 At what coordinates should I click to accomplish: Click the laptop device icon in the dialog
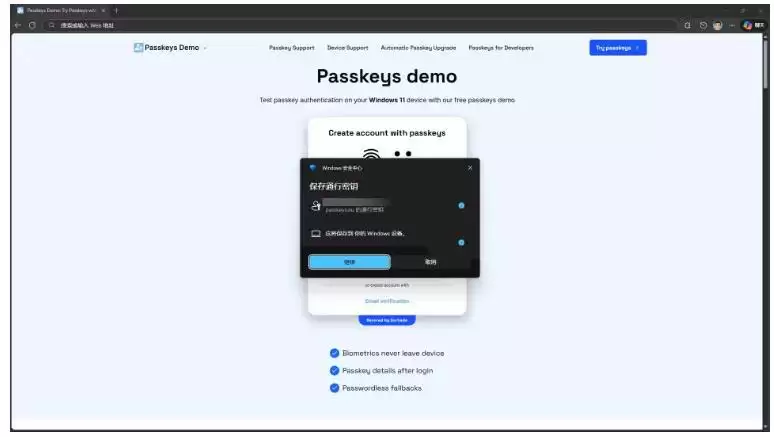point(316,234)
